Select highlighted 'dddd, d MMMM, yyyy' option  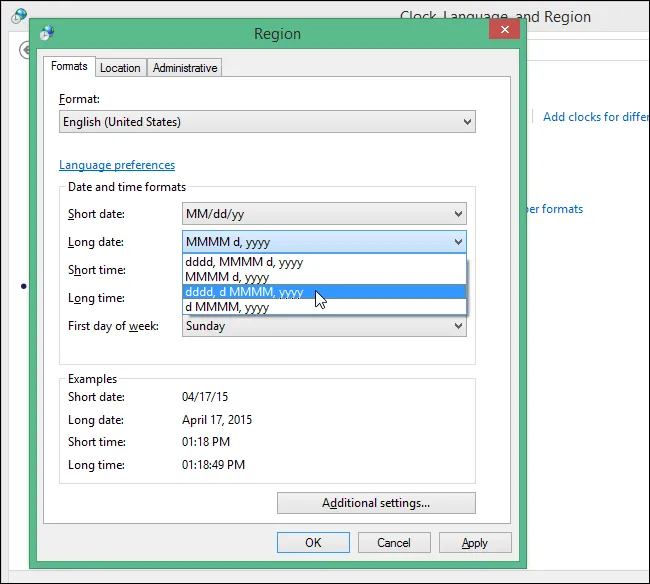[x=324, y=292]
